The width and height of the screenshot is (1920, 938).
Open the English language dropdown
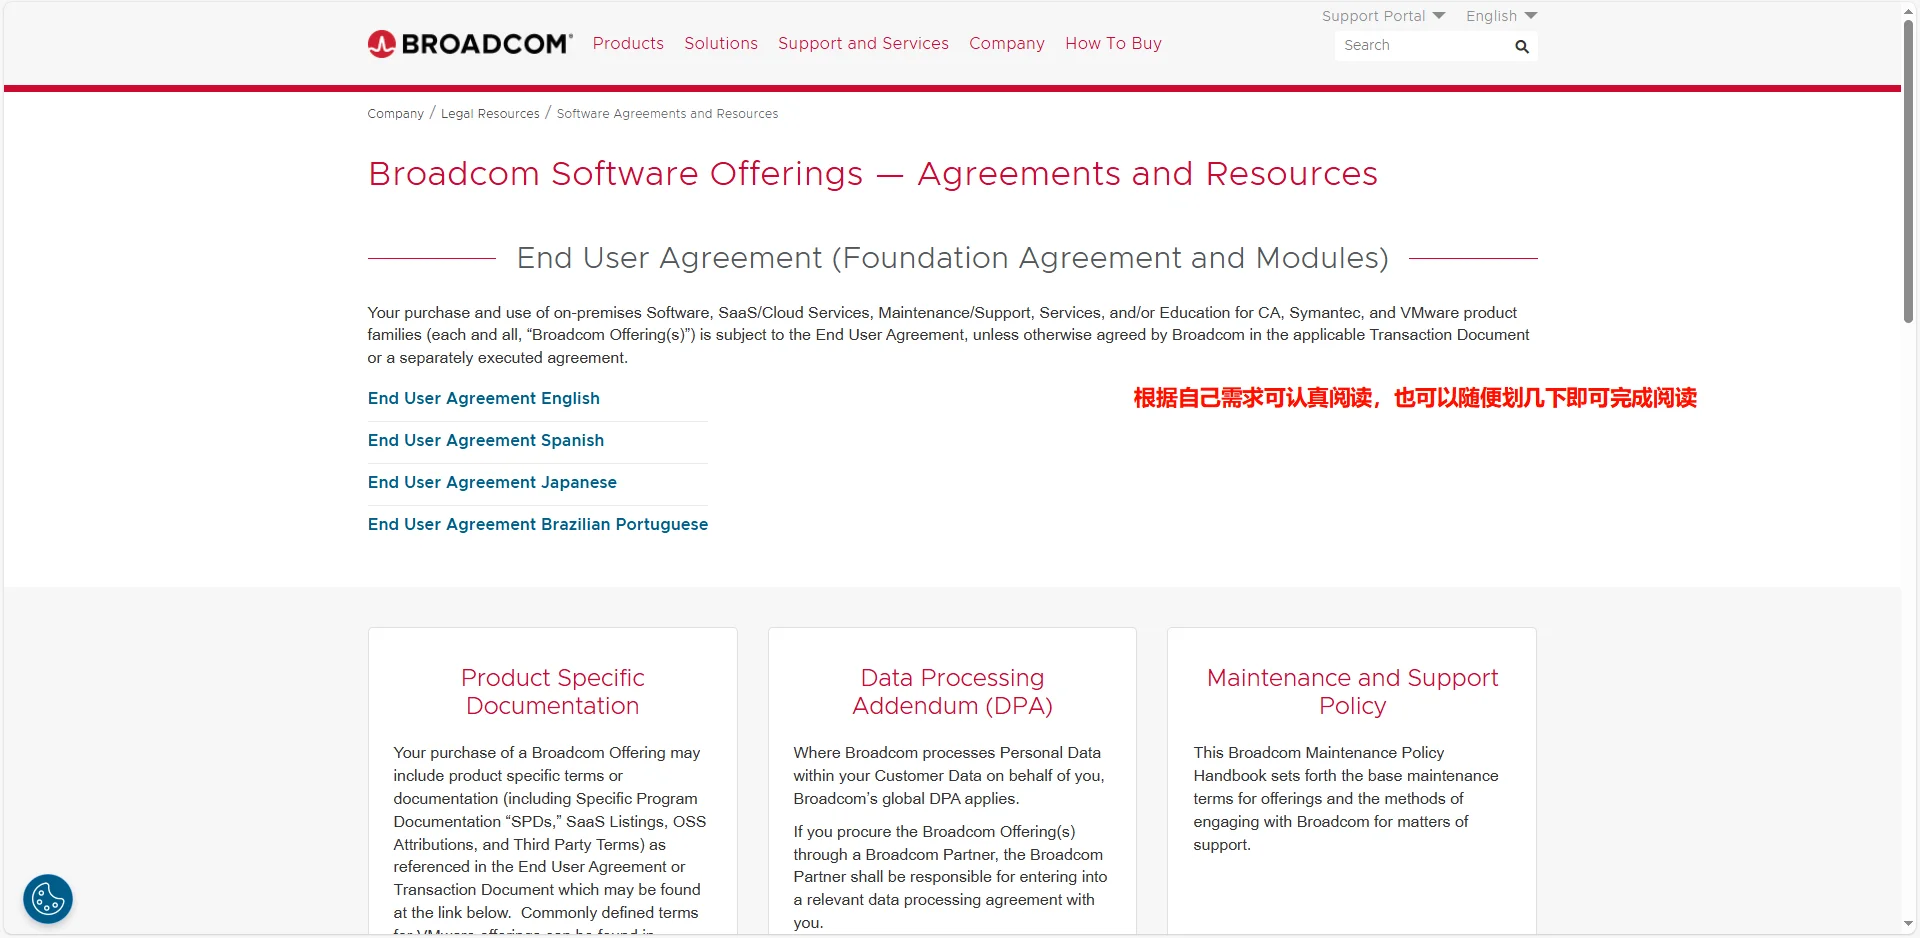[1500, 16]
